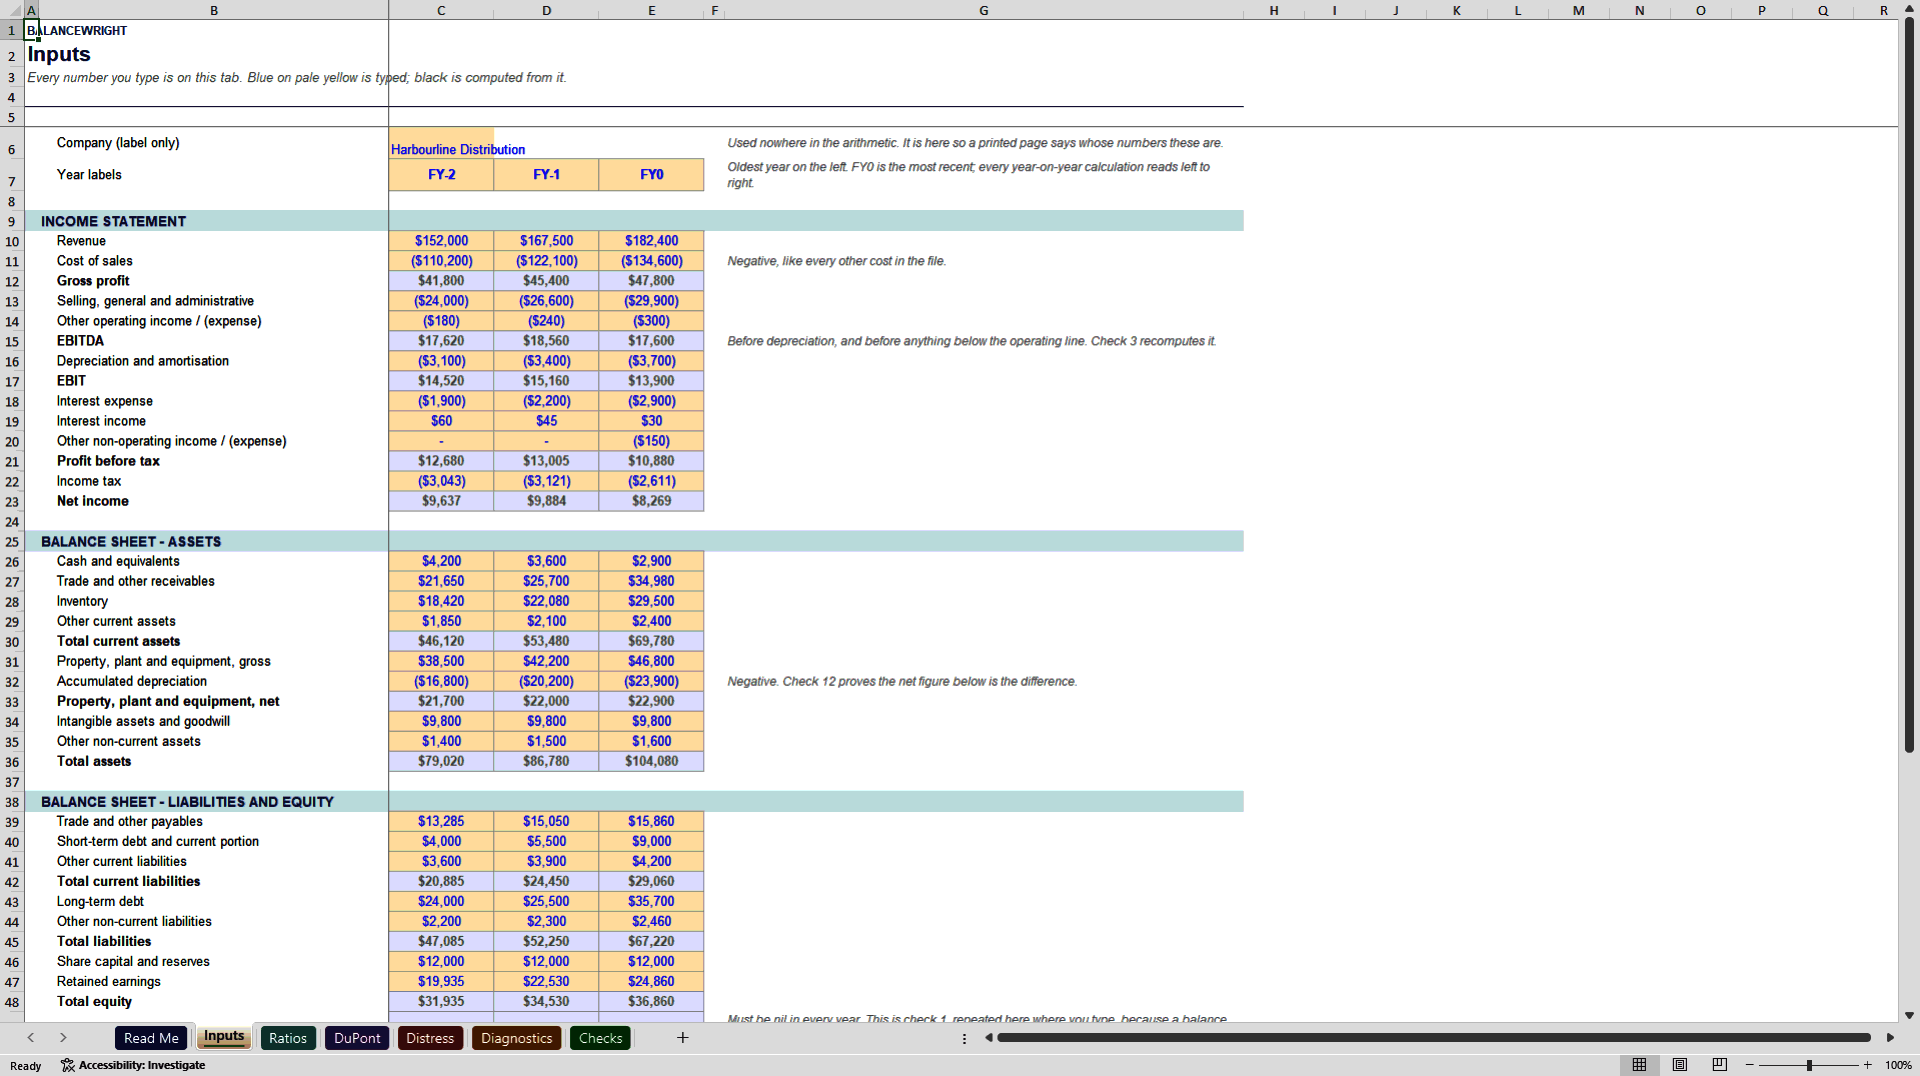The width and height of the screenshot is (1920, 1076).
Task: Click the sheet tab bar options dots
Action: (x=964, y=1038)
